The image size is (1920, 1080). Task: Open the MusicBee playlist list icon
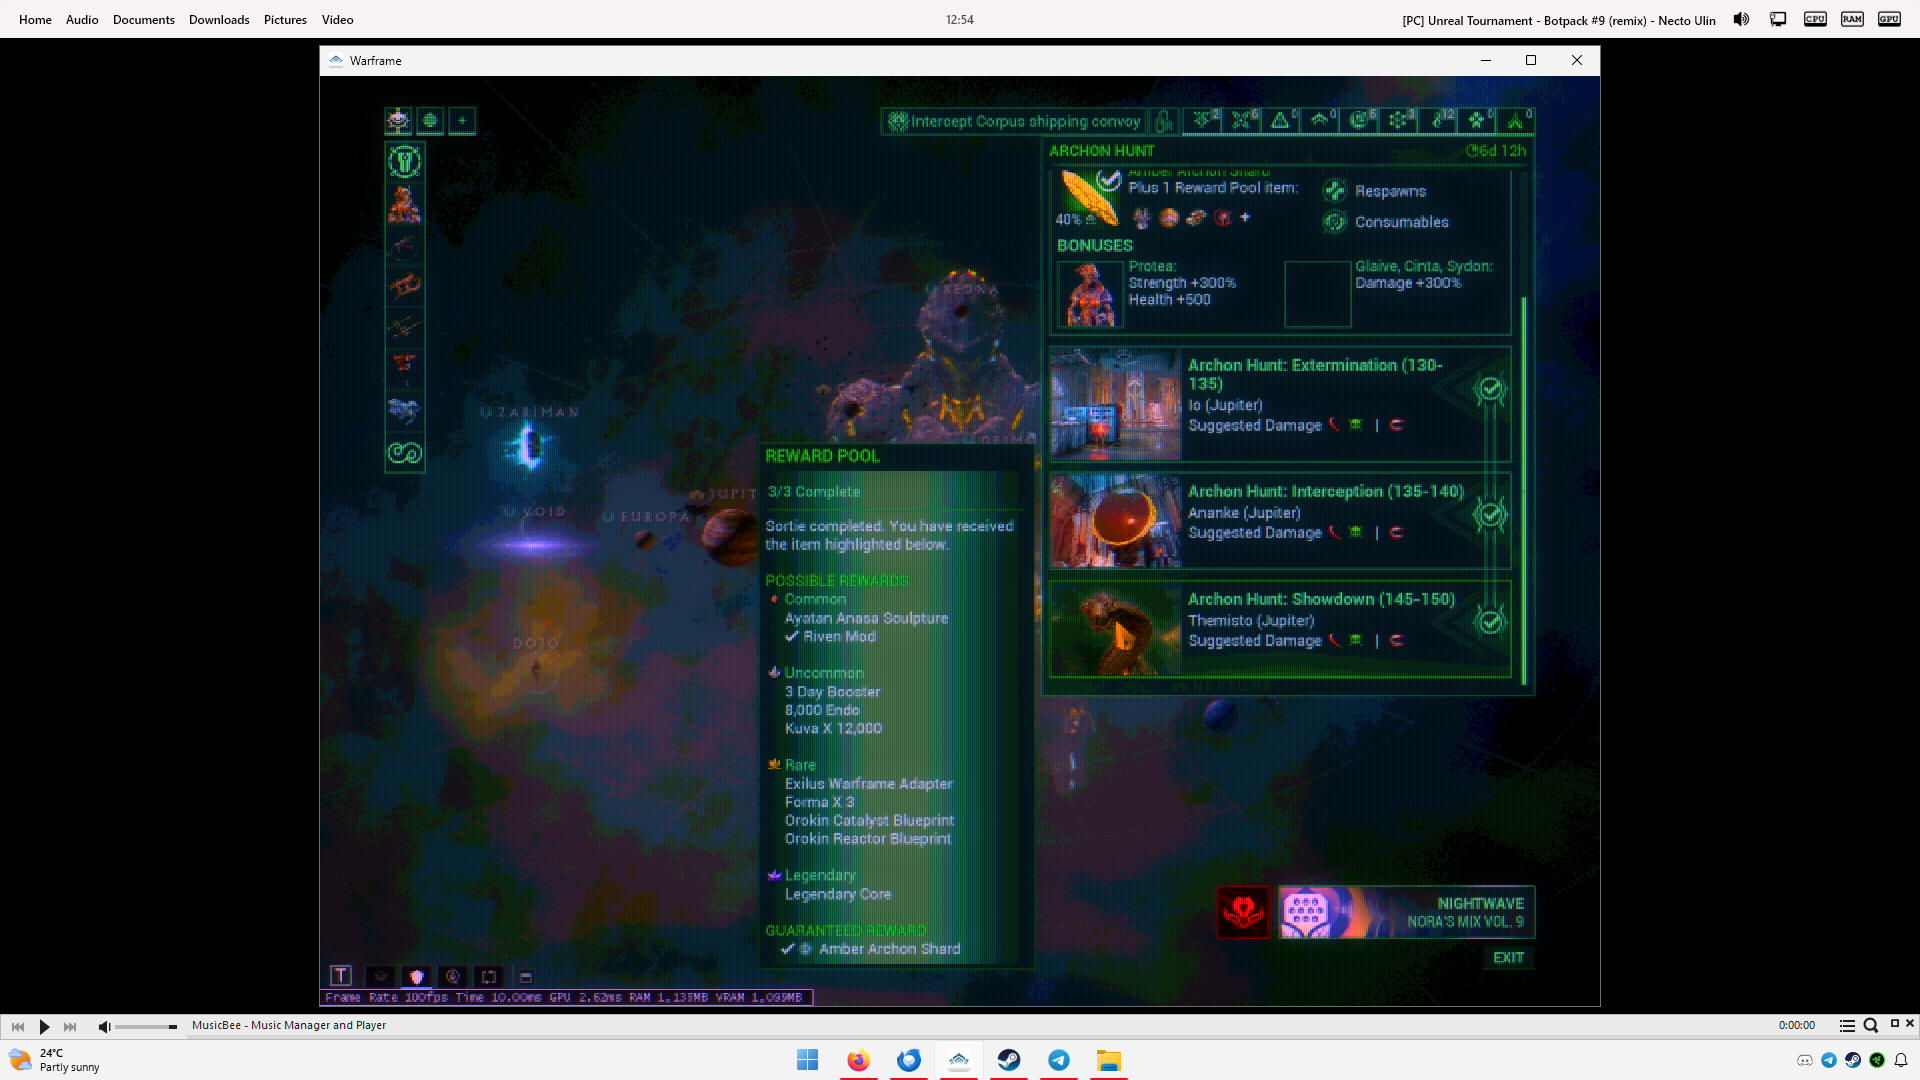click(x=1847, y=1025)
